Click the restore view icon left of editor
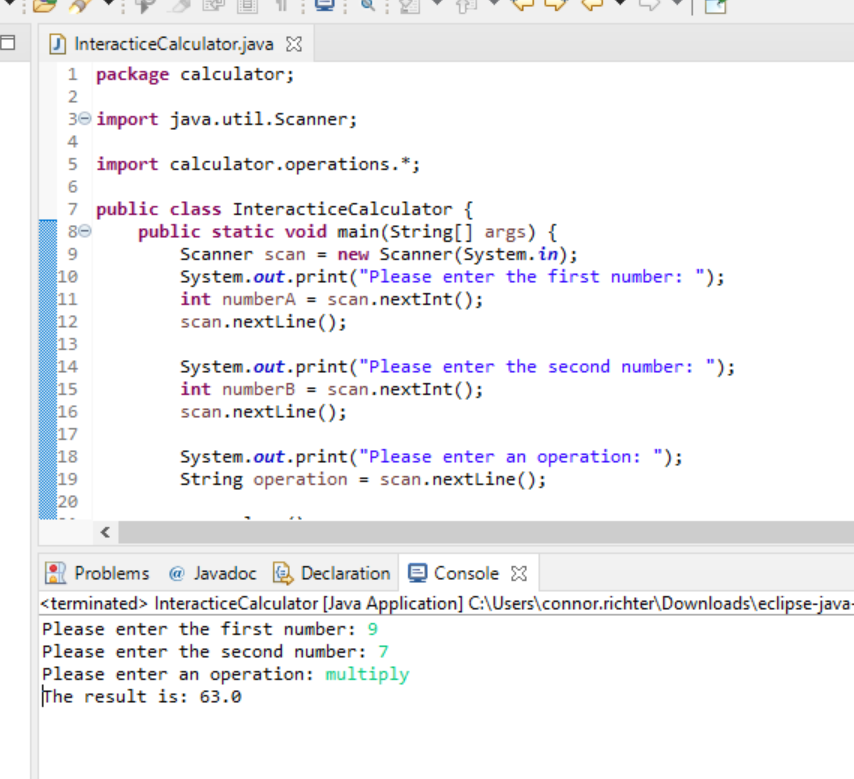 tap(8, 42)
